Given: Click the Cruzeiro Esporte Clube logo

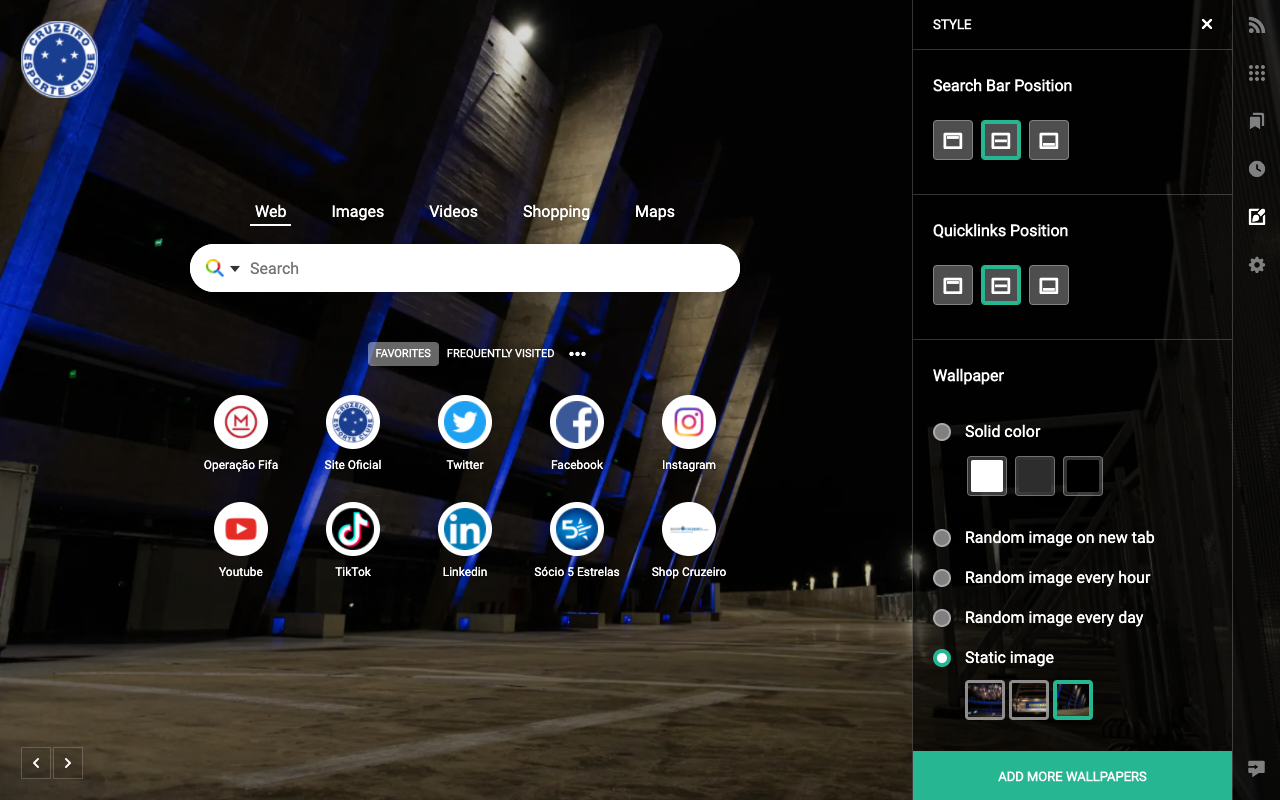Looking at the screenshot, I should (x=59, y=59).
